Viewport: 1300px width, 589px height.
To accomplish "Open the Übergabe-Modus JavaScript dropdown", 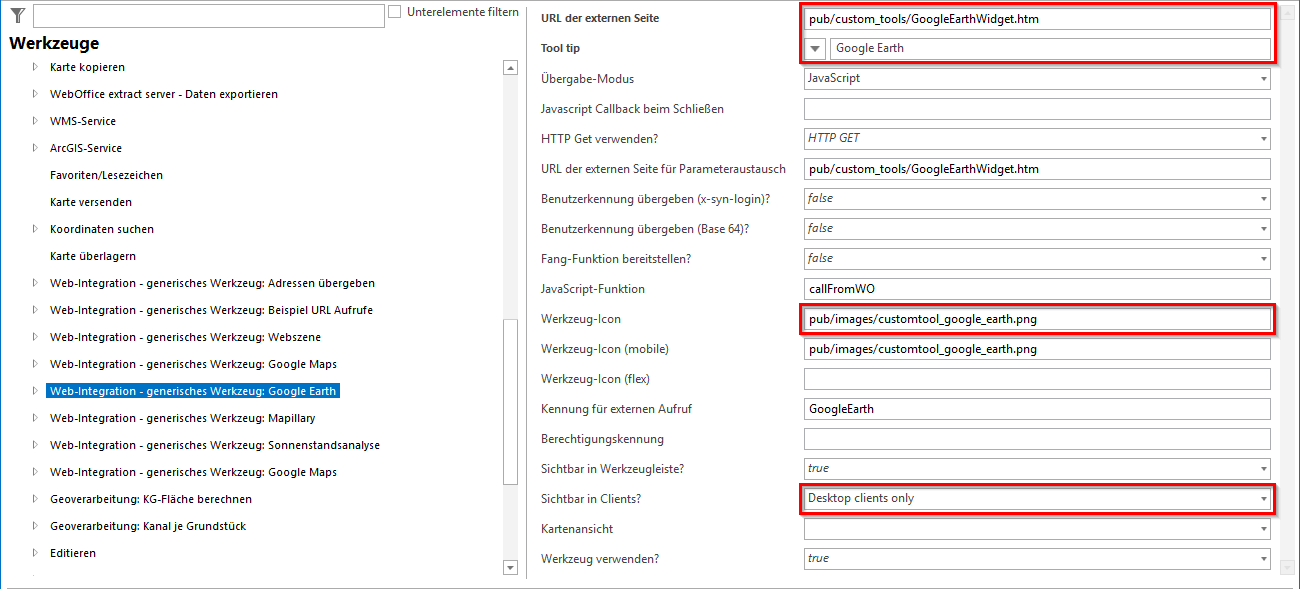I will point(1264,79).
